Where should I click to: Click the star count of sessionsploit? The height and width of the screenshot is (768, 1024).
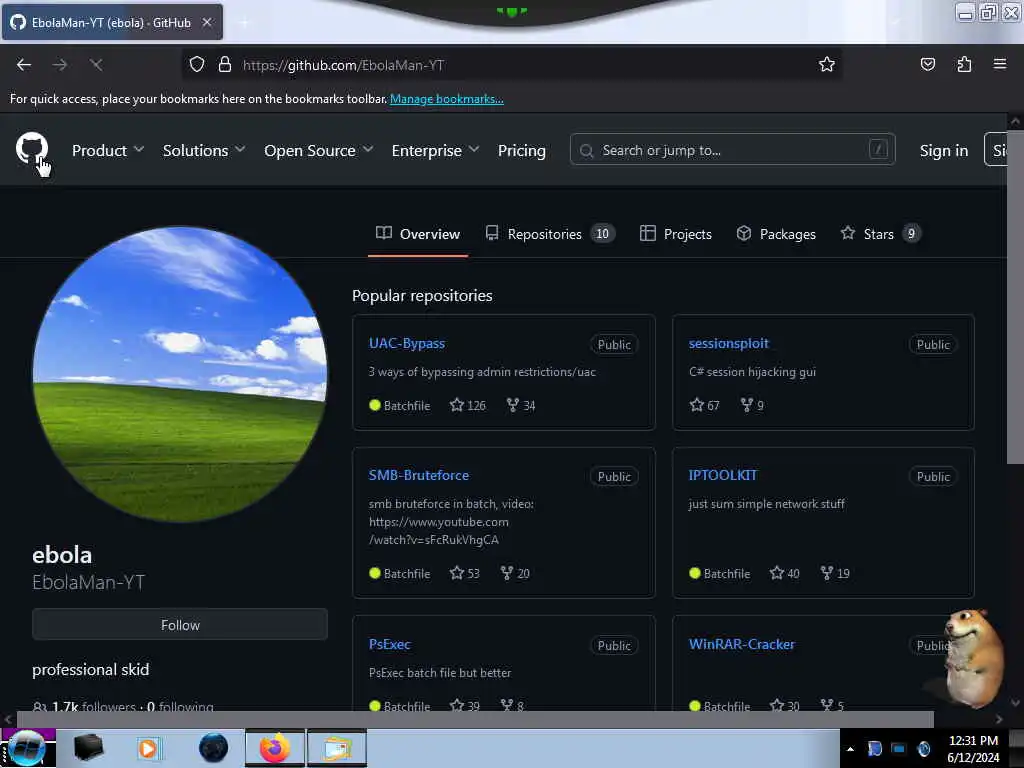pyautogui.click(x=705, y=406)
